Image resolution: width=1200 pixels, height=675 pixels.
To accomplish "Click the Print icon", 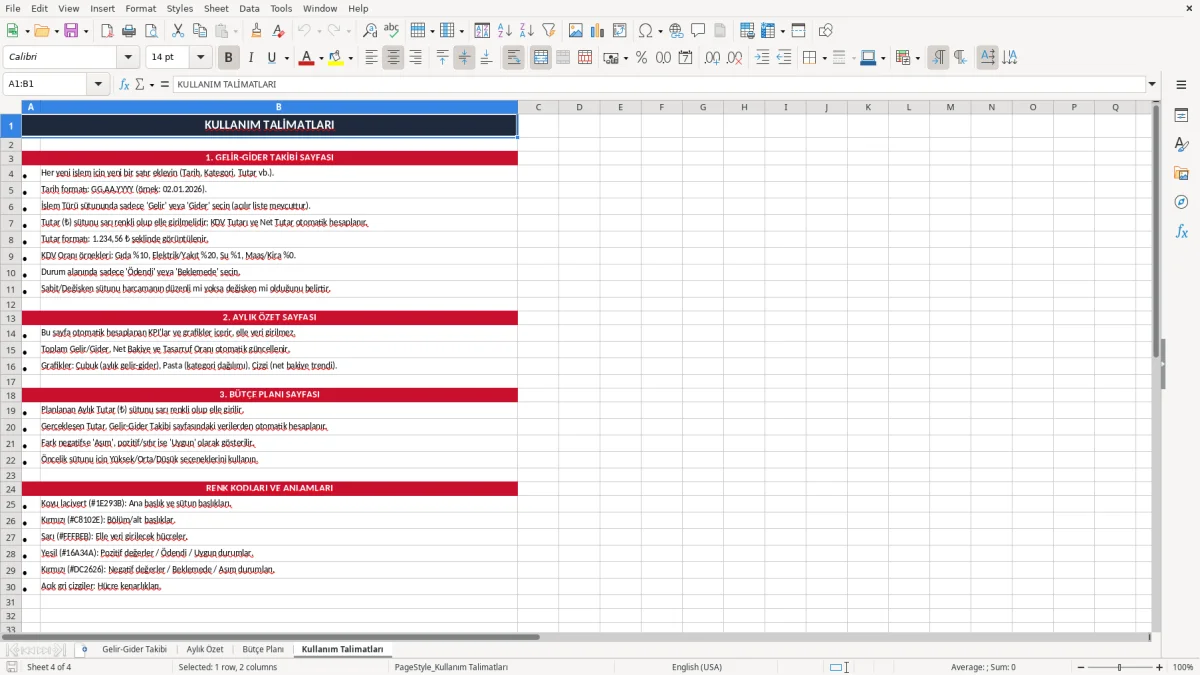I will (129, 31).
